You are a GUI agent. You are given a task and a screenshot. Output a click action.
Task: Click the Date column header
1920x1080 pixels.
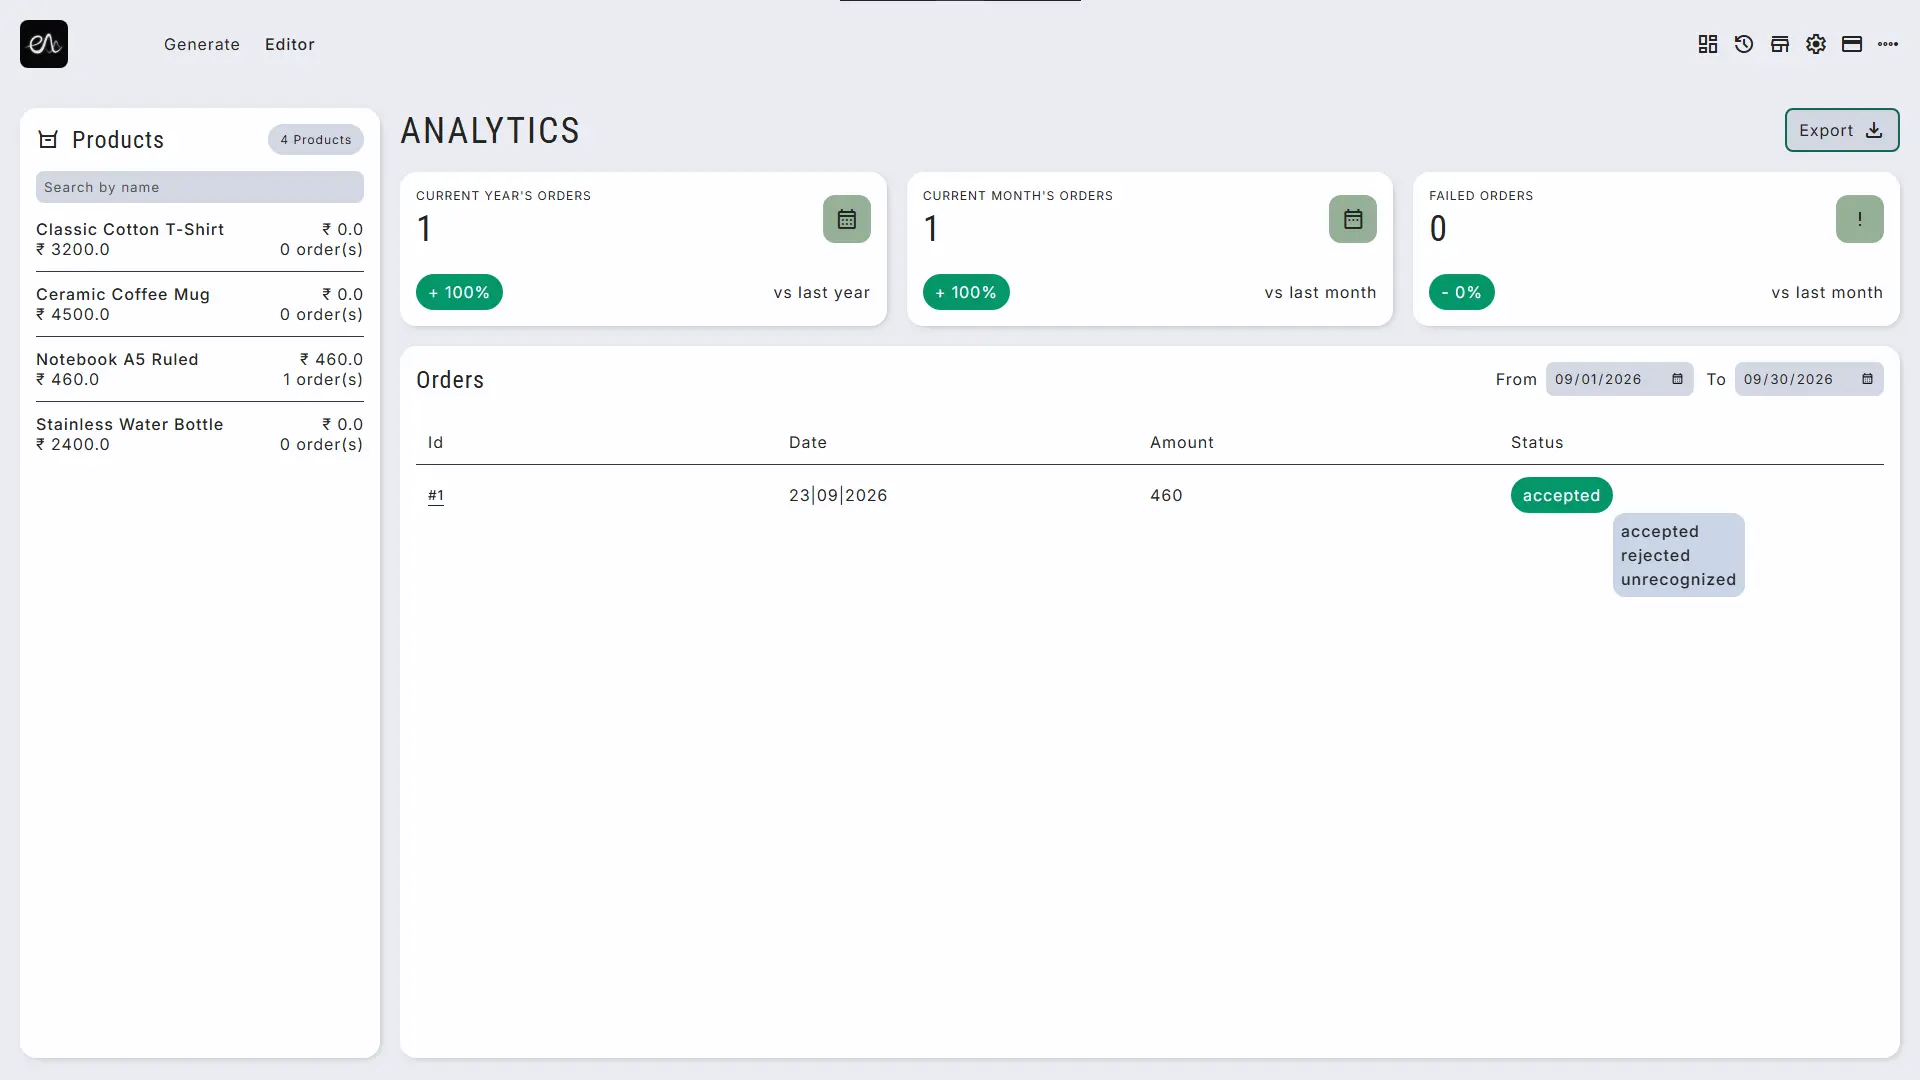808,442
